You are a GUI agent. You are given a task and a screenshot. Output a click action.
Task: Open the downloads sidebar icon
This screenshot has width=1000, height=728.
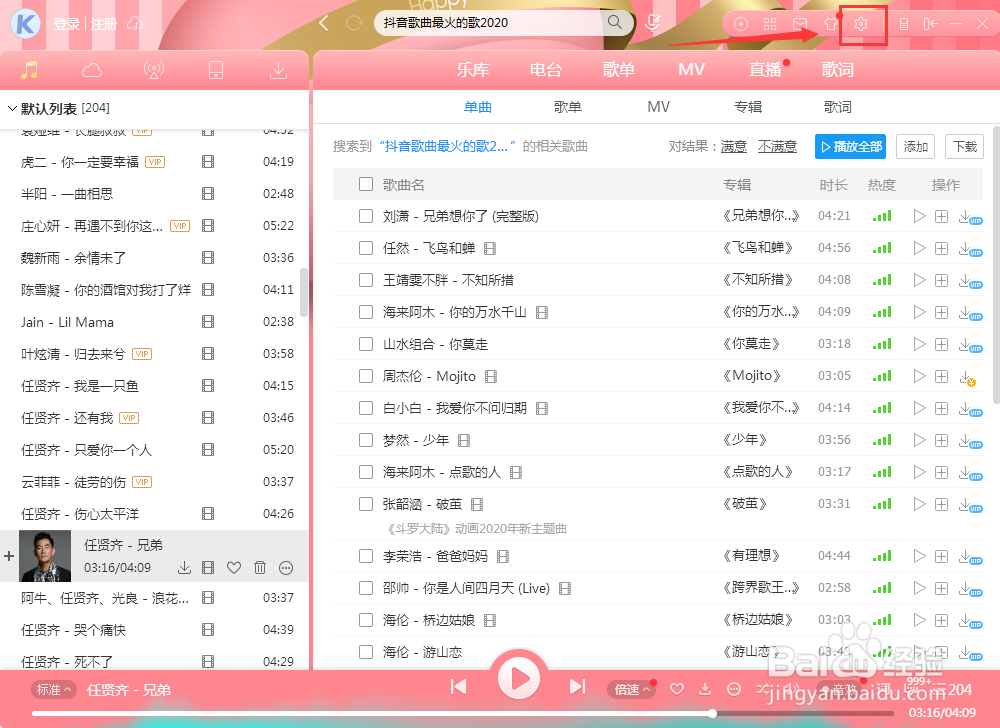point(278,70)
